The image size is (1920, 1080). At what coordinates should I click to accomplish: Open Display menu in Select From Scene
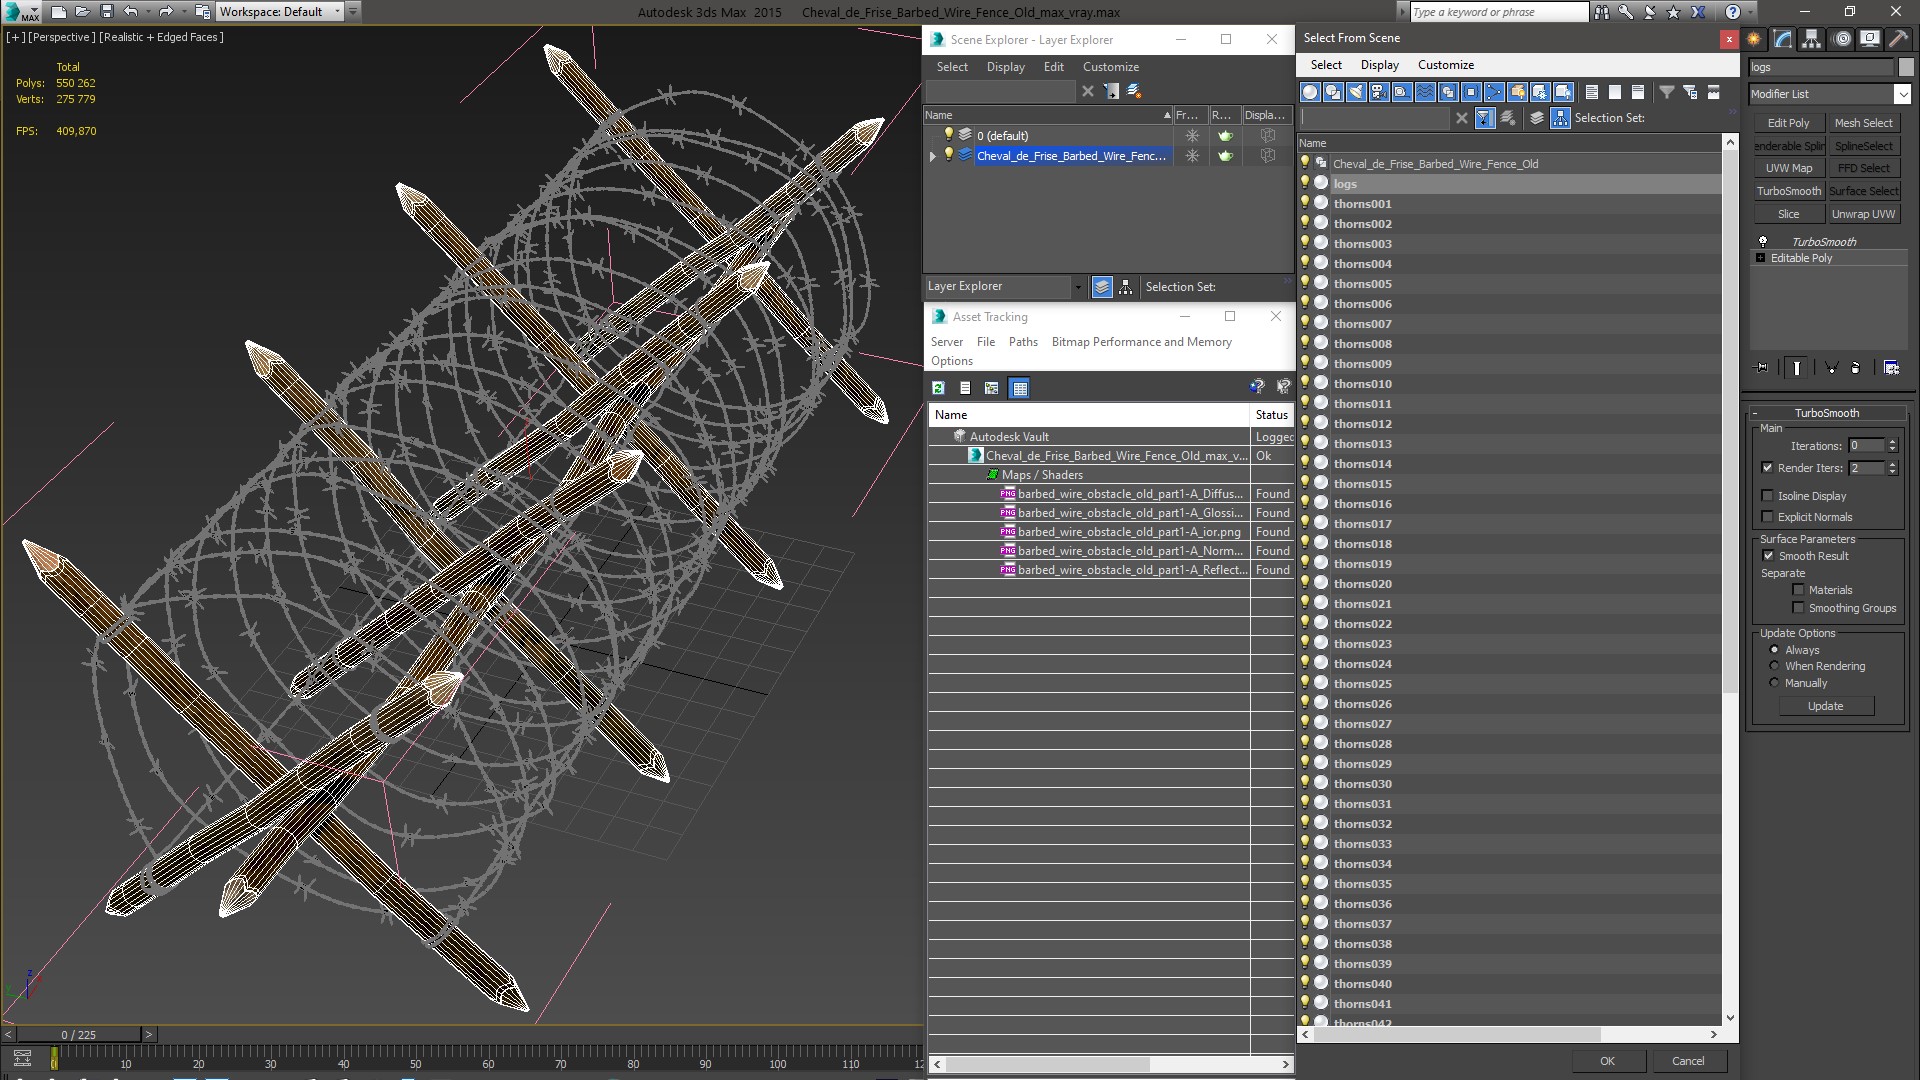coord(1379,65)
